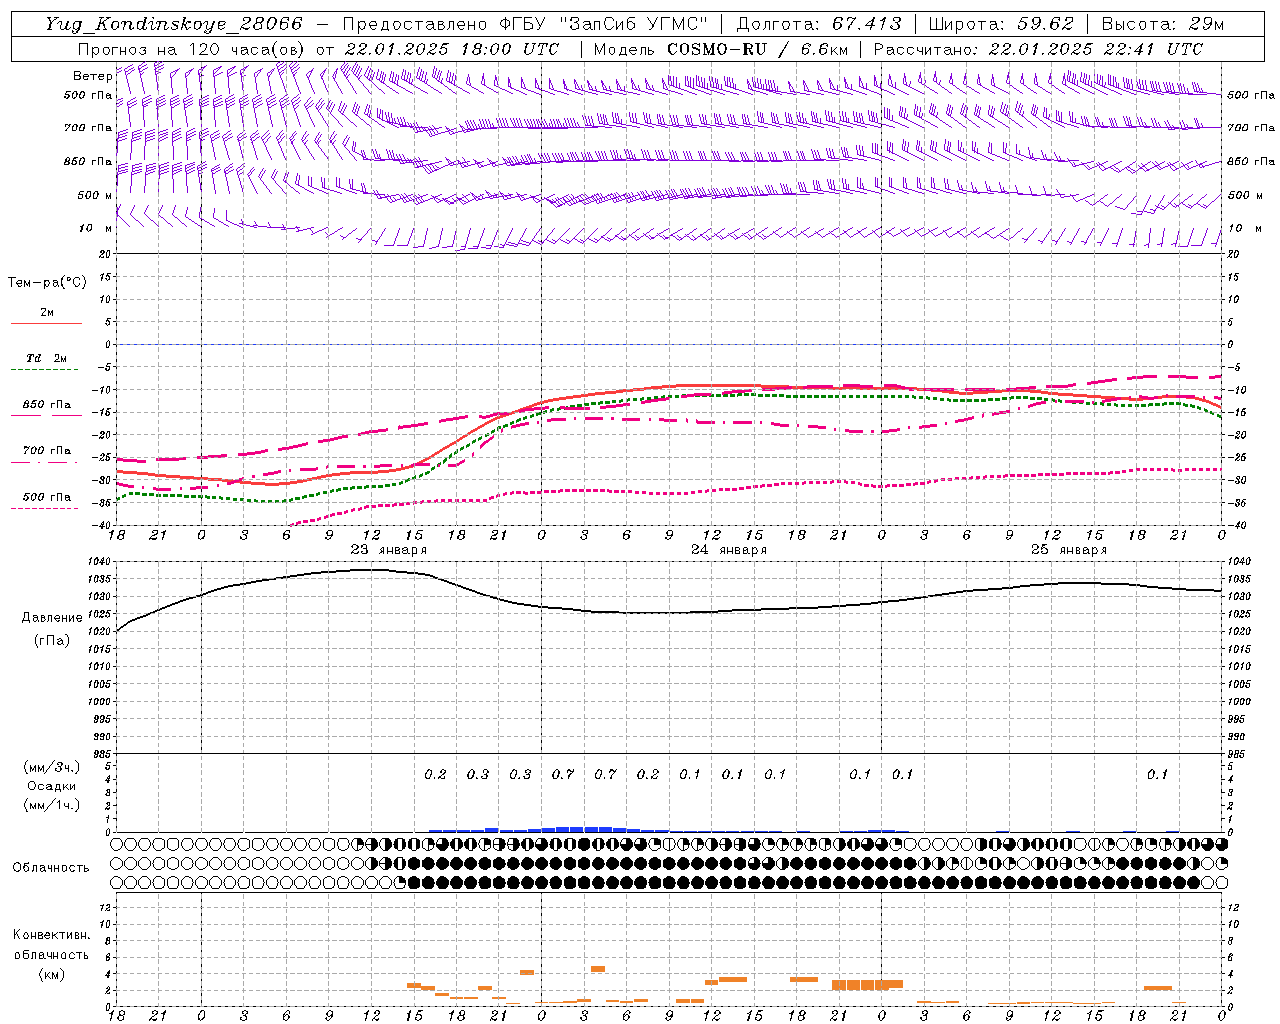Image resolution: width=1280 pixels, height=1024 pixels.
Task: Click the 985 value on left pressure axis
Action: tap(104, 755)
